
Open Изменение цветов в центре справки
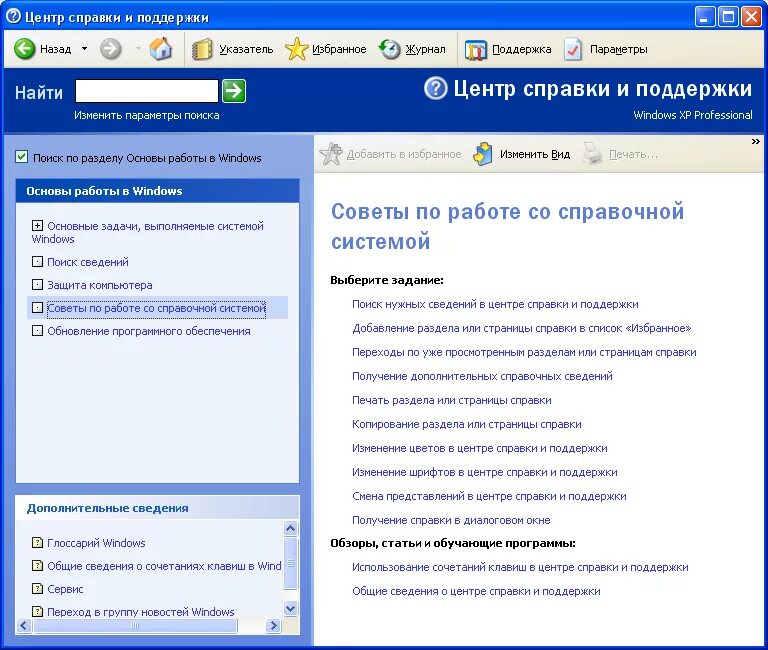pos(480,448)
